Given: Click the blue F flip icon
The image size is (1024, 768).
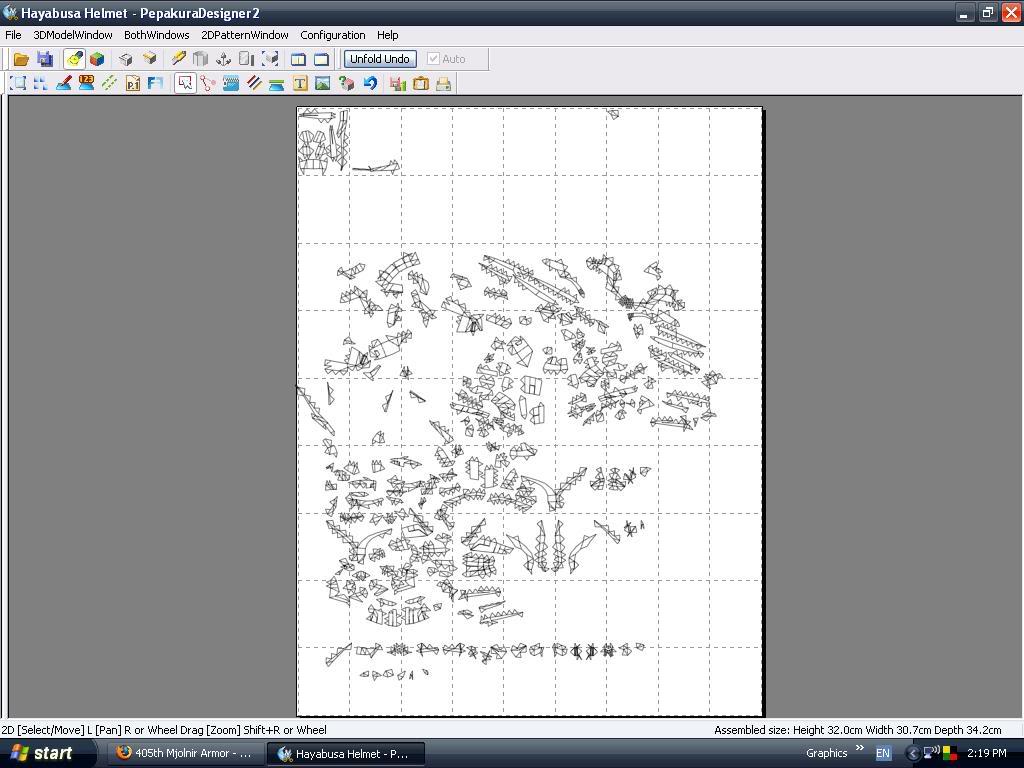Looking at the screenshot, I should coord(155,84).
